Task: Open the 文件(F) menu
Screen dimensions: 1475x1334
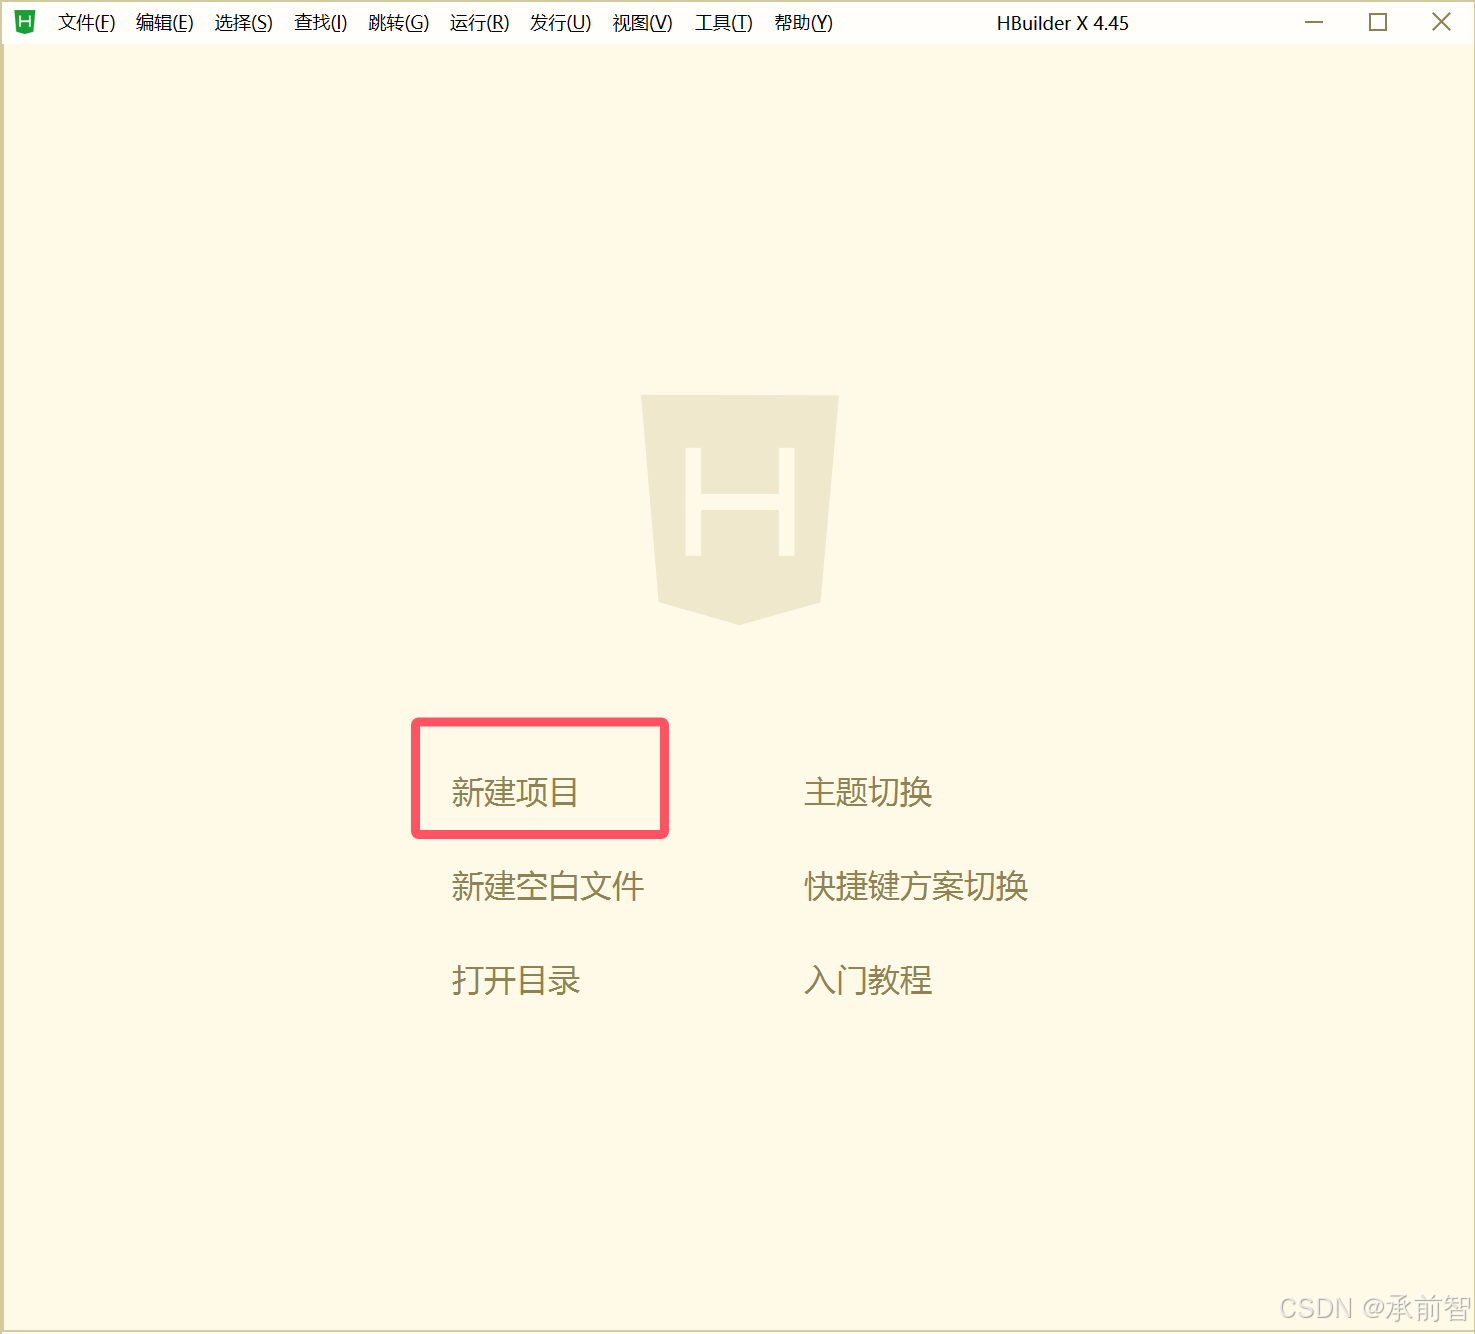Action: pyautogui.click(x=86, y=23)
